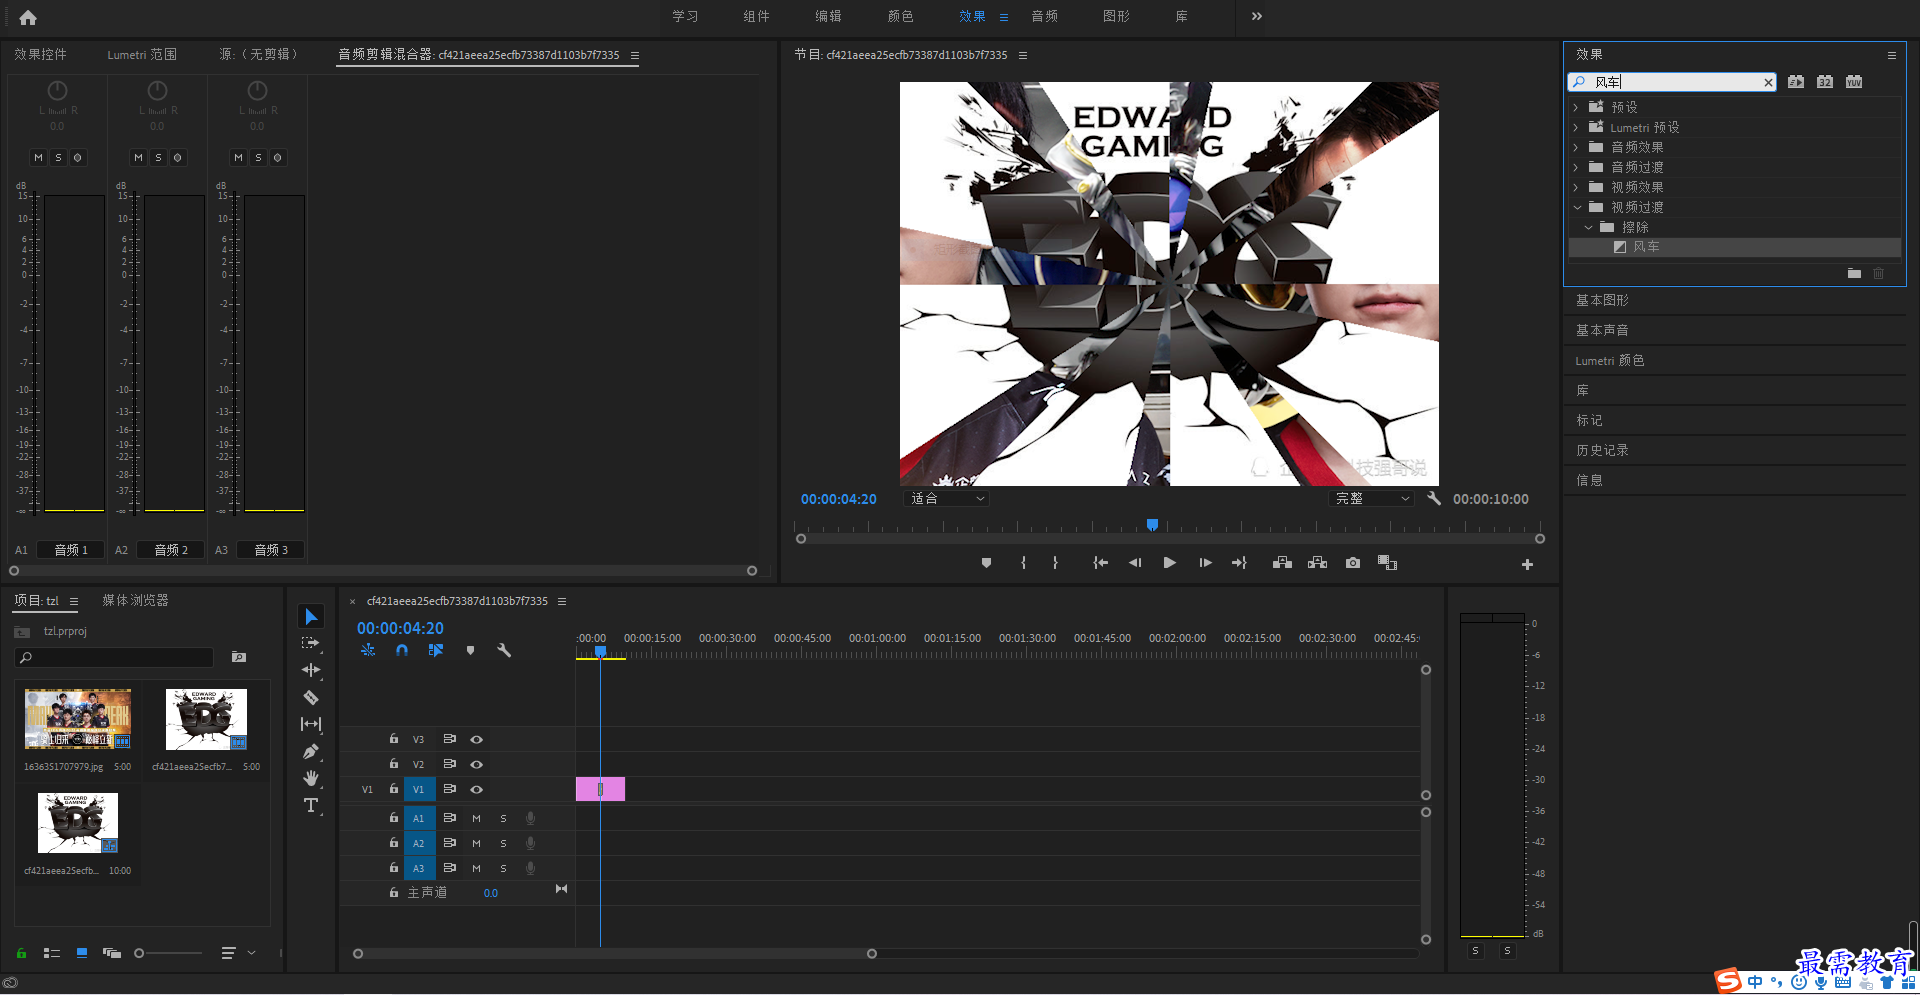Click the Lift button
This screenshot has height=995, width=1920.
click(x=1282, y=563)
